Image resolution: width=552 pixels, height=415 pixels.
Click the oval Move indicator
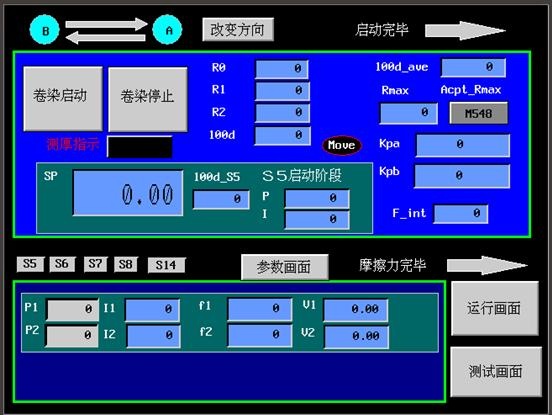tap(341, 145)
